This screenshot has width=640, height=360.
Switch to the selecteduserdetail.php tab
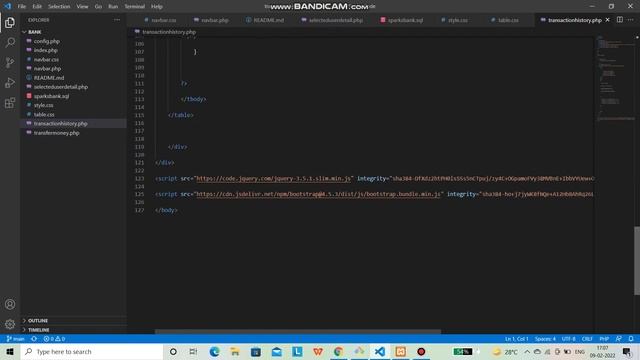(x=333, y=20)
